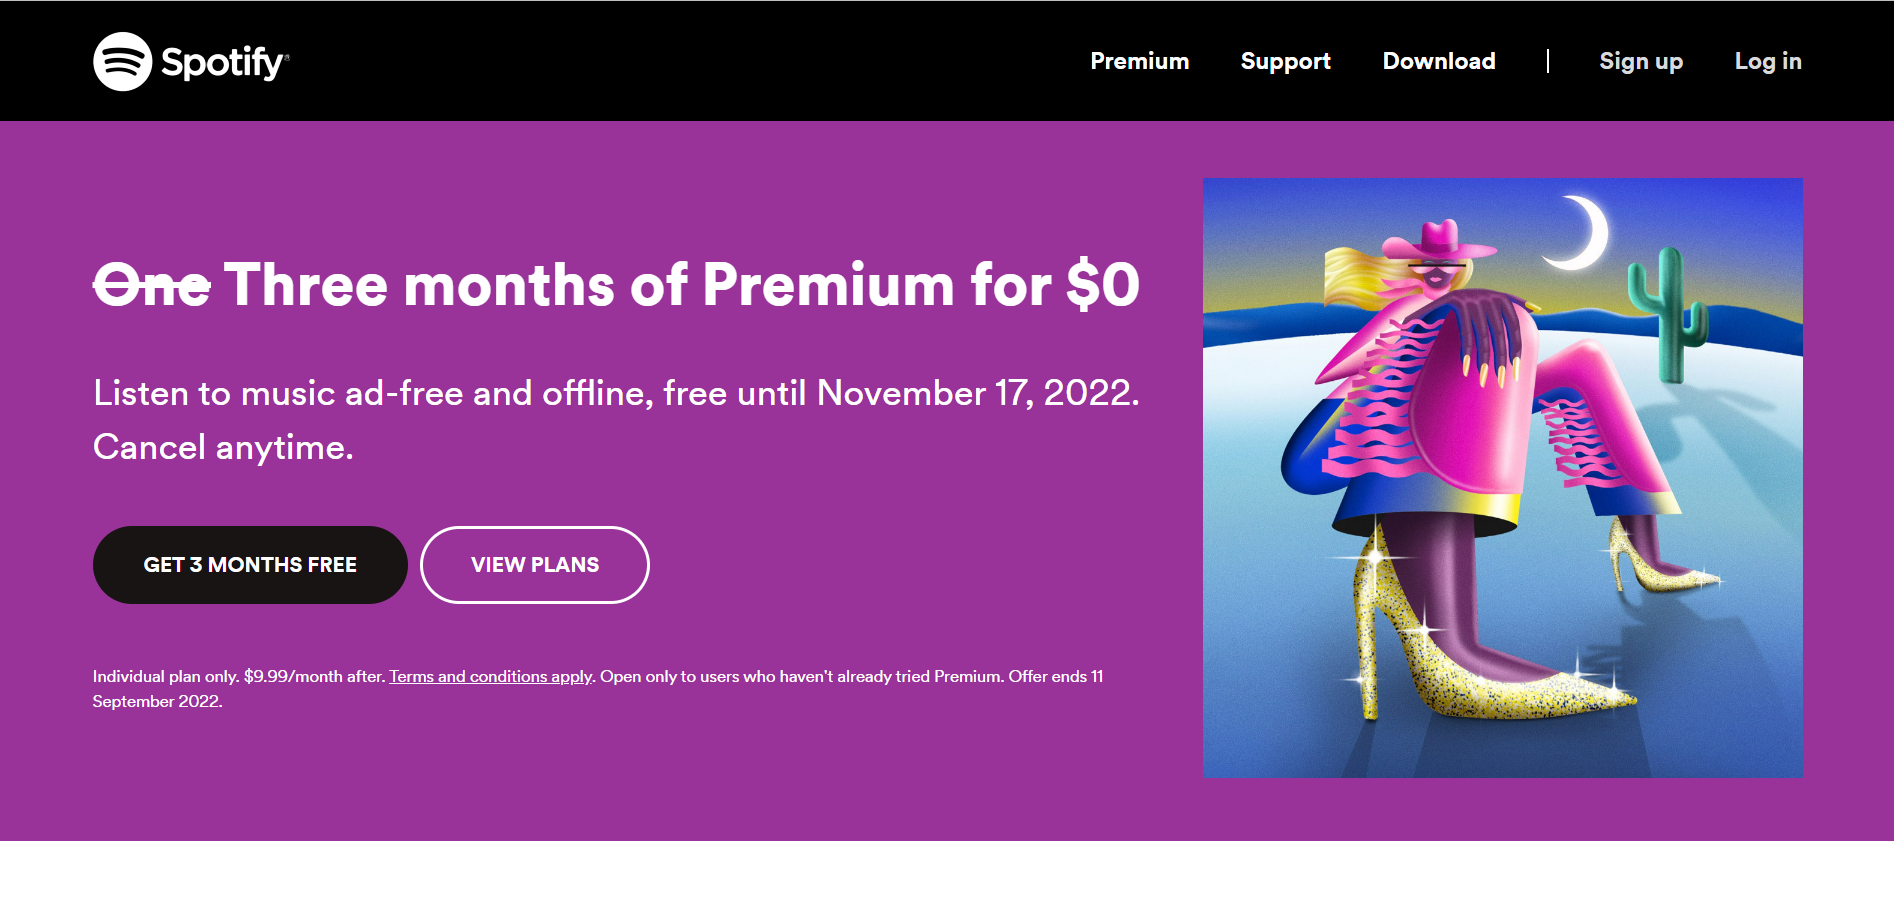Open the Terms and conditions apply link
Screen dimensions: 1894x898
click(x=490, y=677)
